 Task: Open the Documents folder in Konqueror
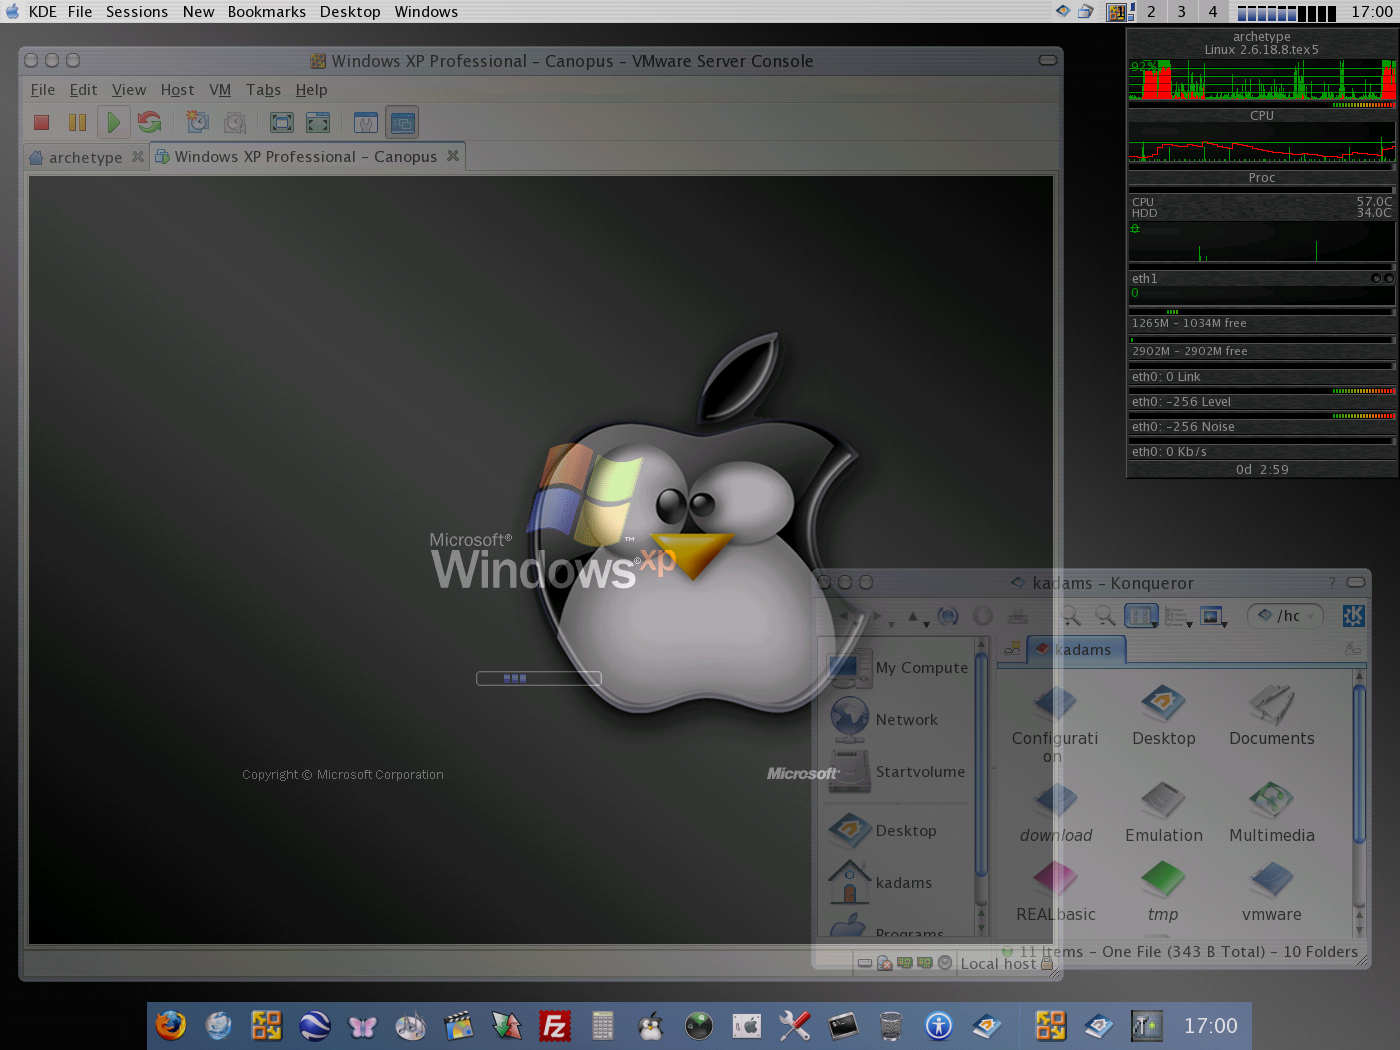1271,715
